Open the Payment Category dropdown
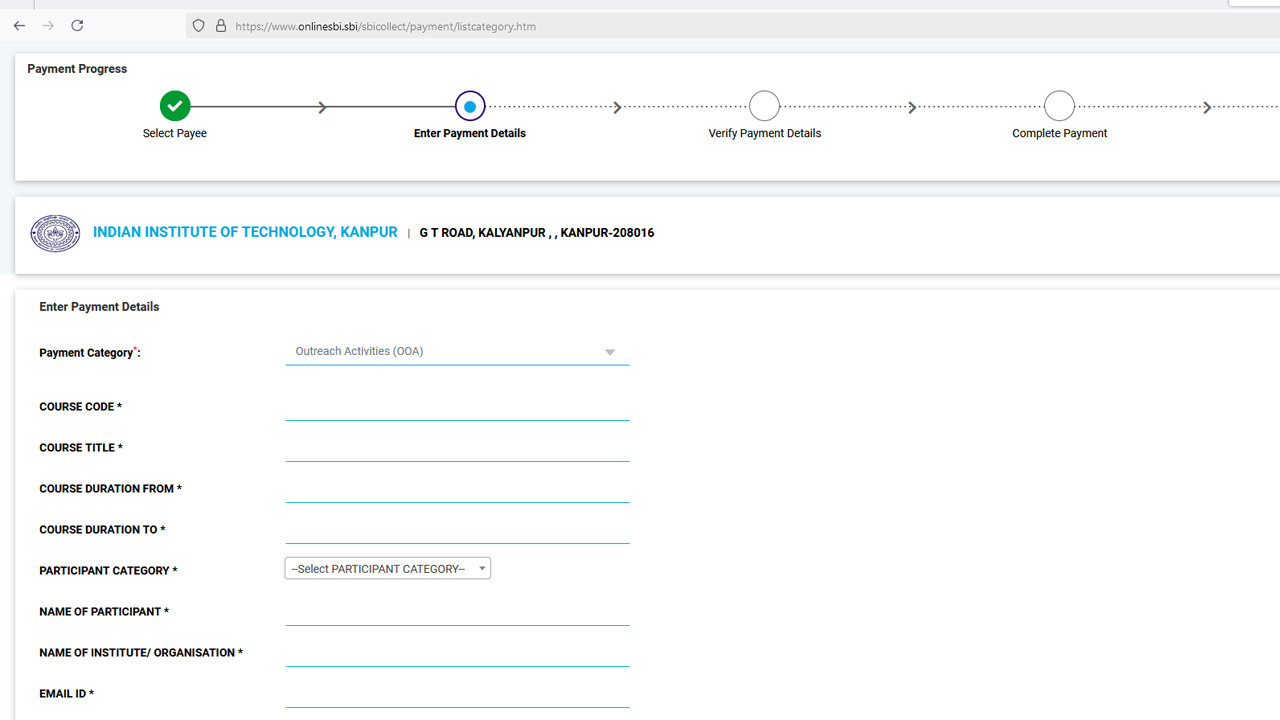Screen dimensions: 1280x720 click(x=457, y=351)
